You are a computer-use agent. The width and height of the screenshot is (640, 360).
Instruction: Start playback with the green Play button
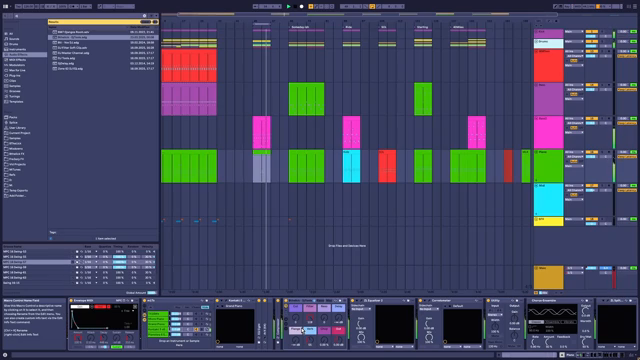tap(289, 7)
